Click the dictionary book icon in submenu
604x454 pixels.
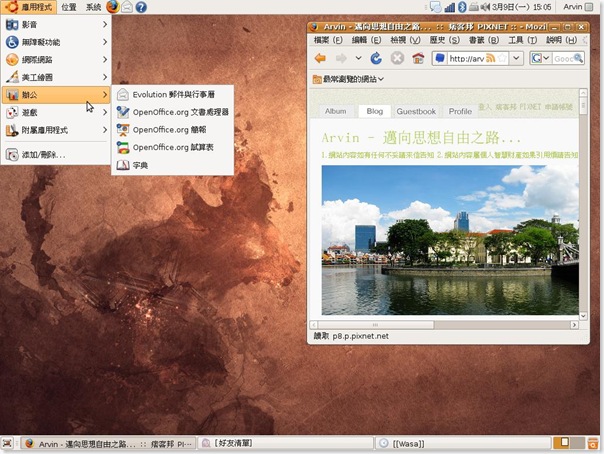(123, 165)
